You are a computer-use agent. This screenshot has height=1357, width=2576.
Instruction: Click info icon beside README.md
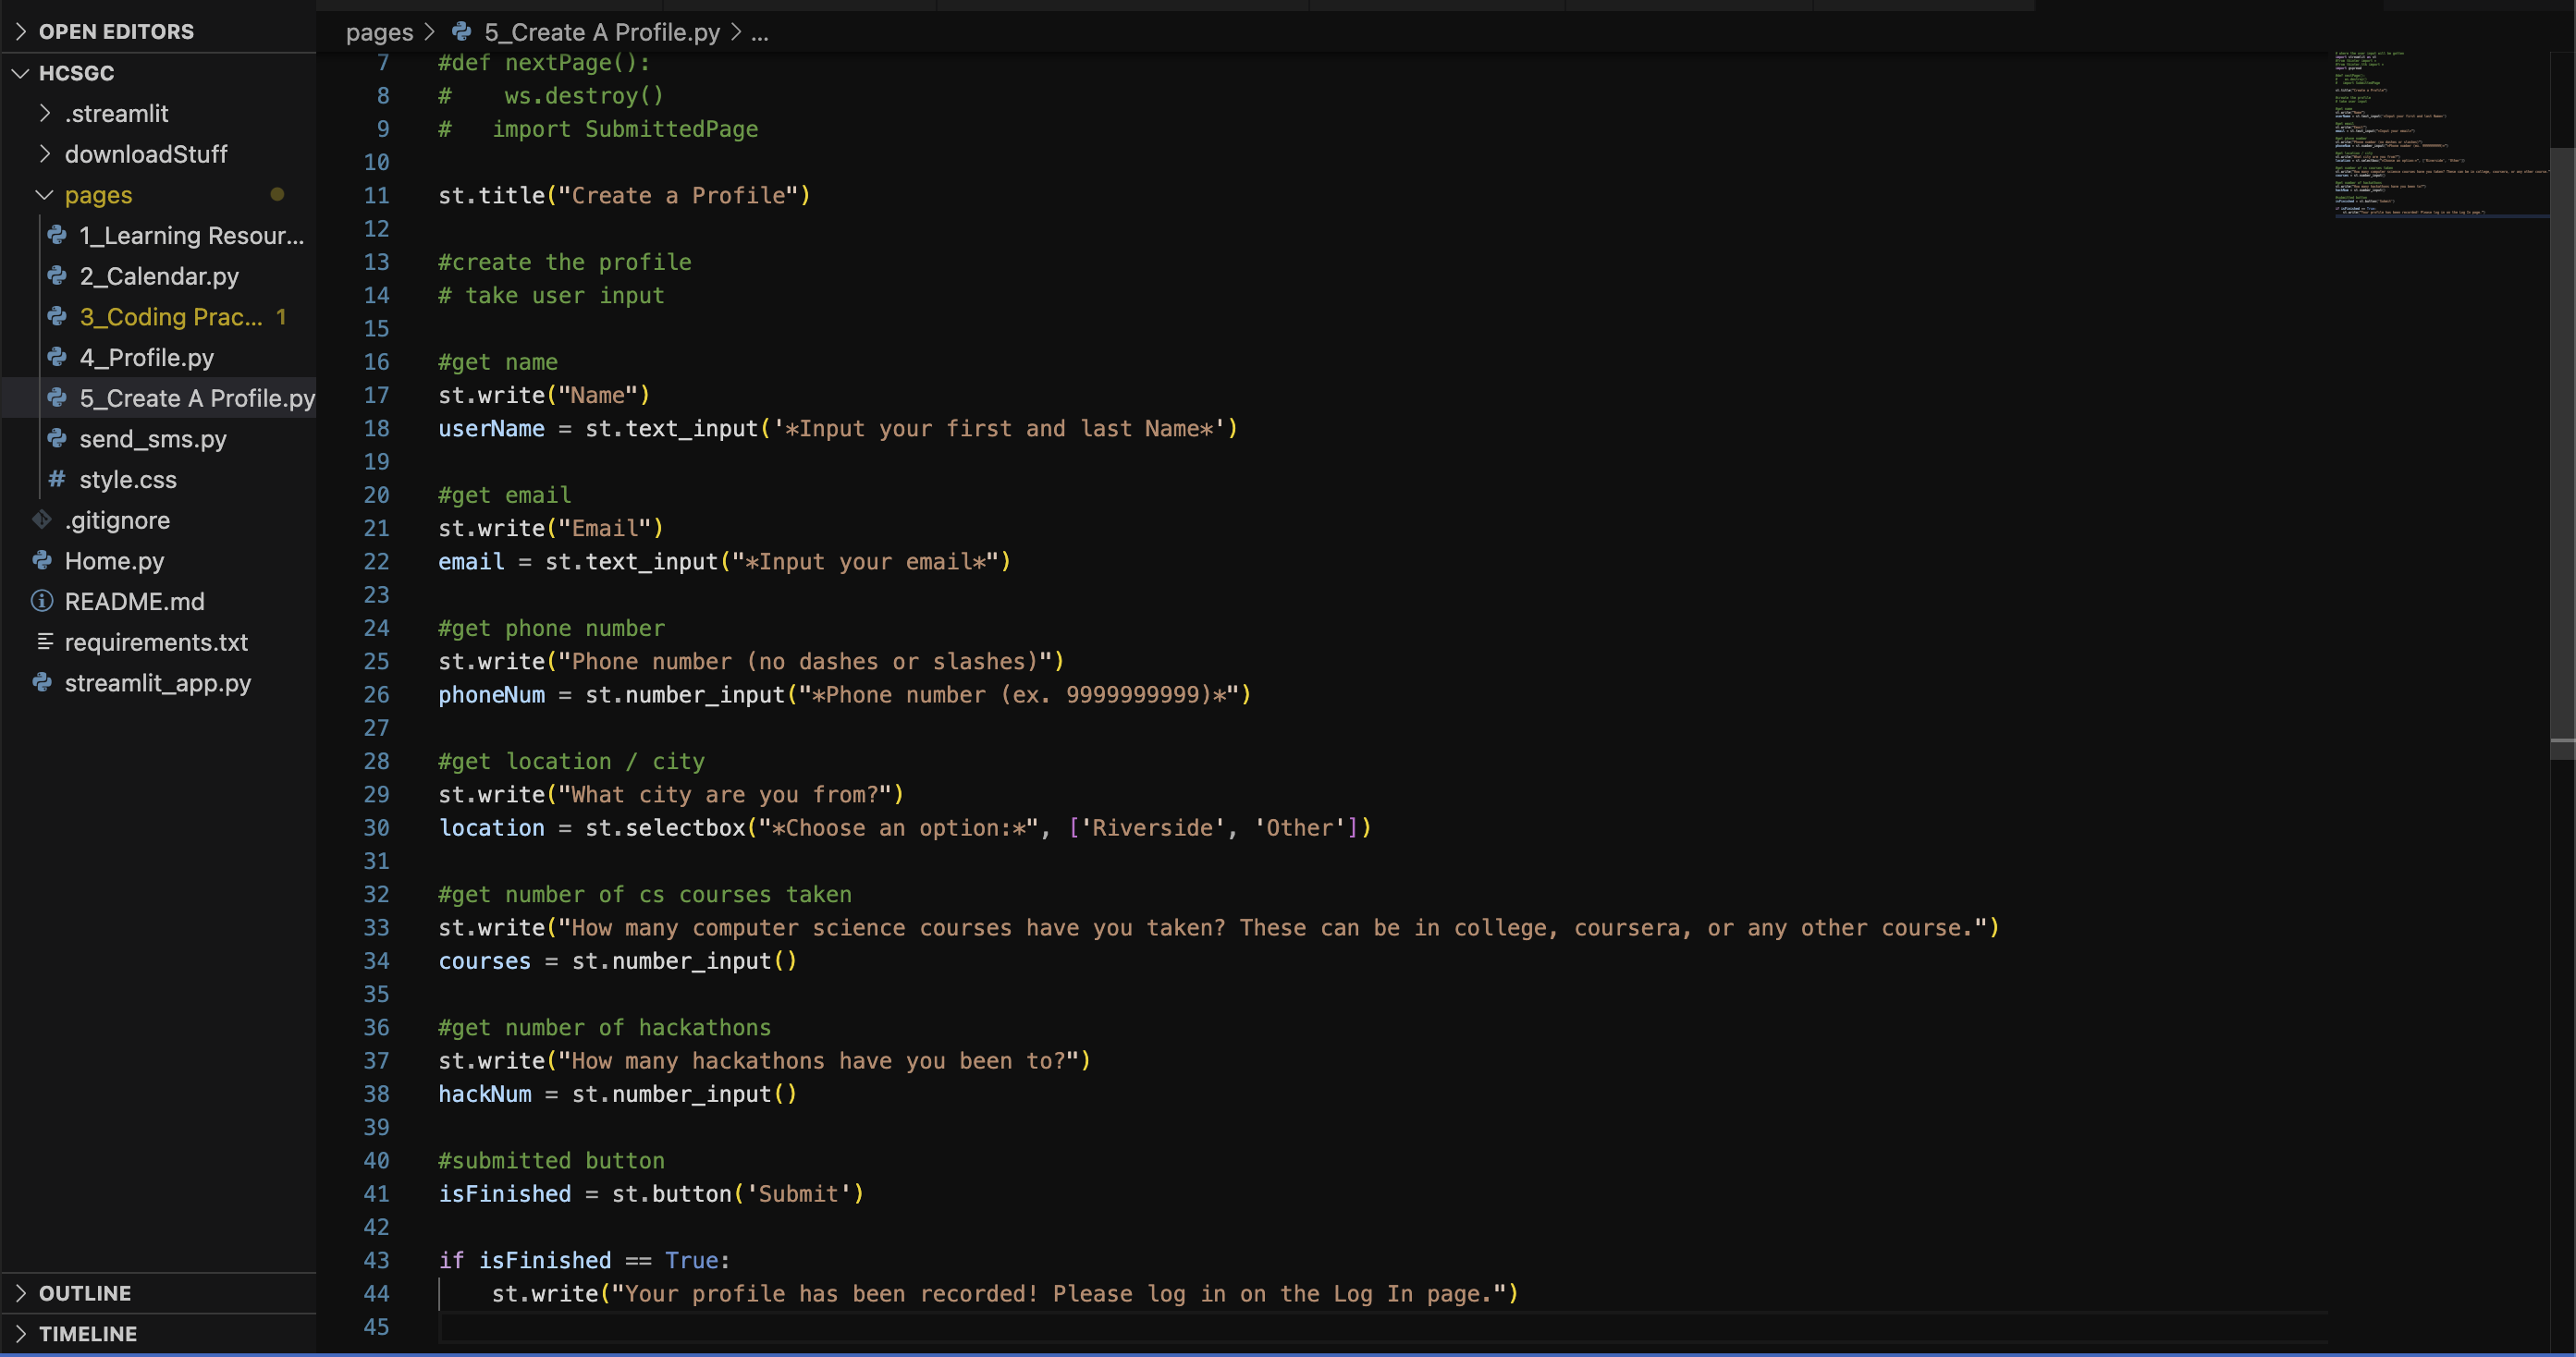coord(42,601)
